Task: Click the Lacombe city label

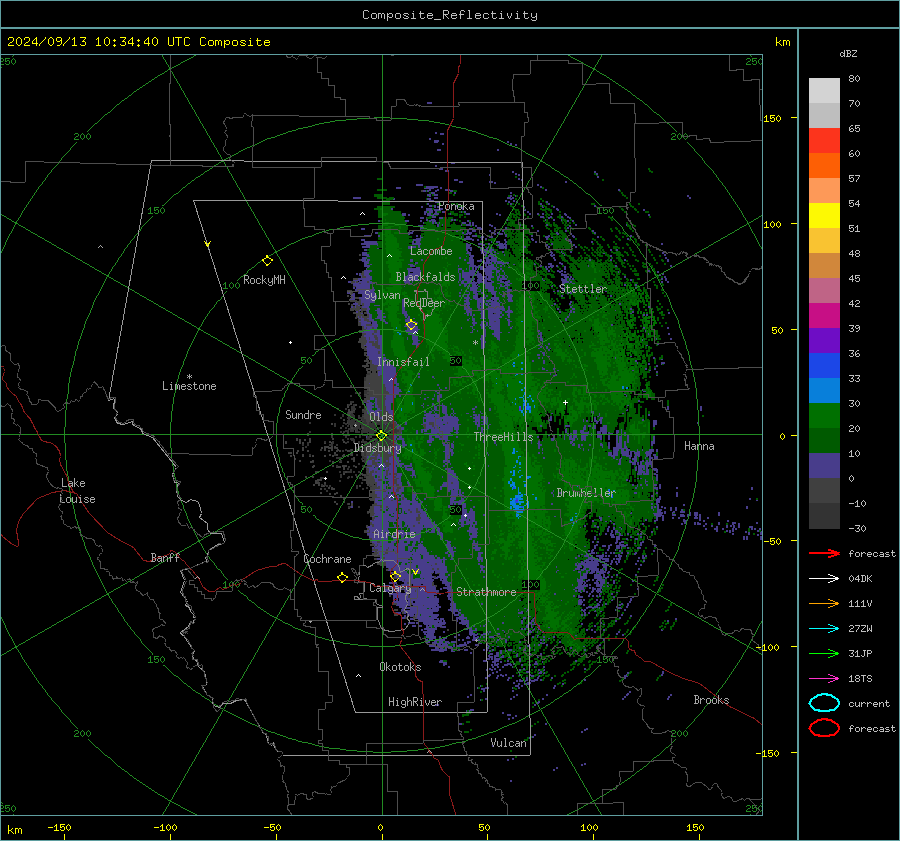Action: pyautogui.click(x=431, y=251)
